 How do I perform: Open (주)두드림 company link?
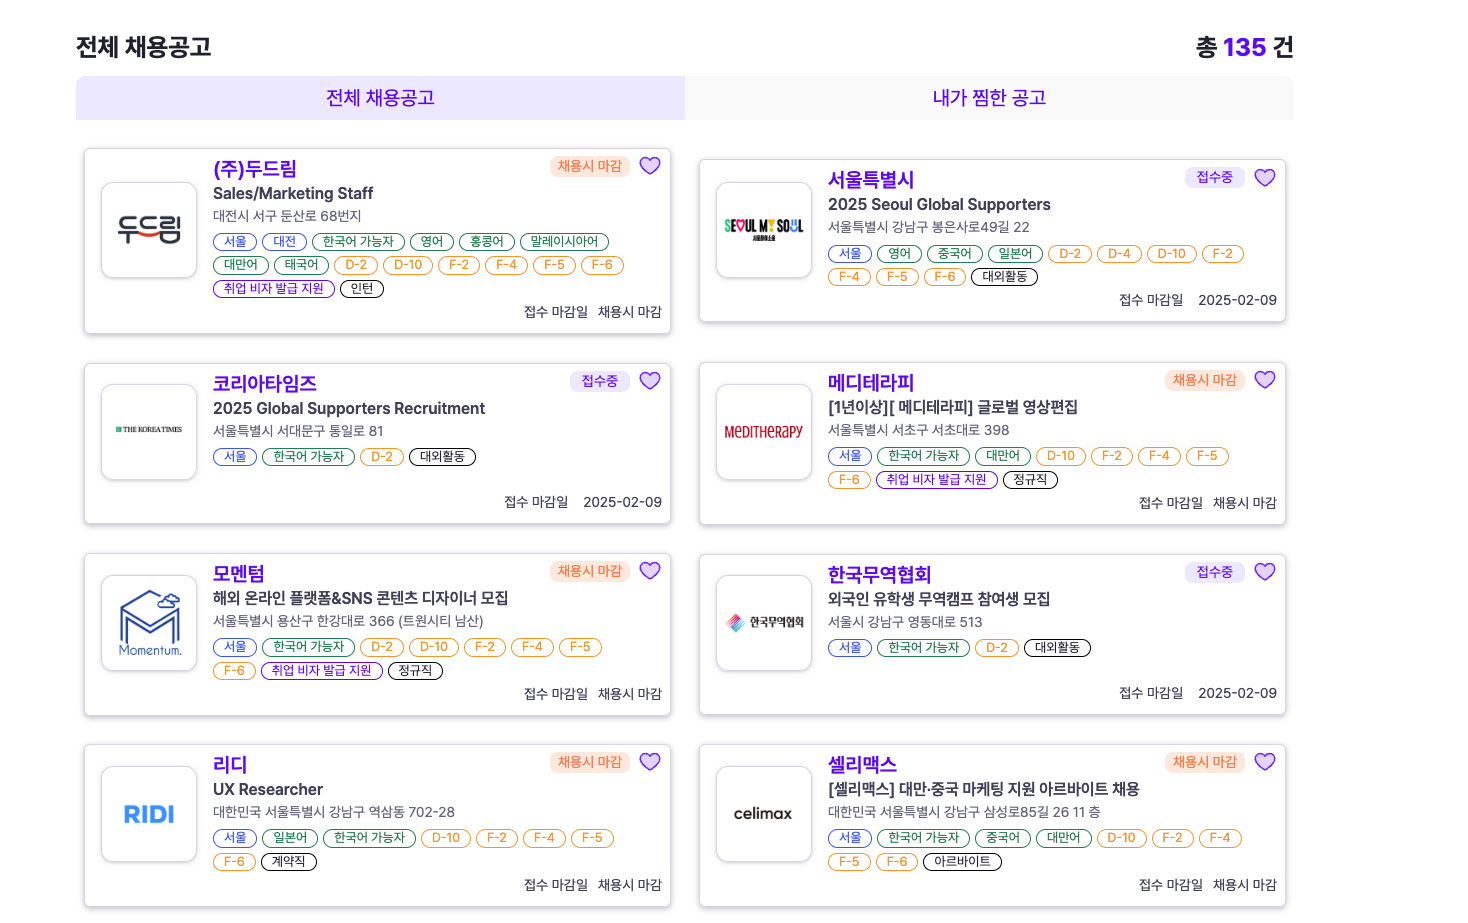pos(255,169)
